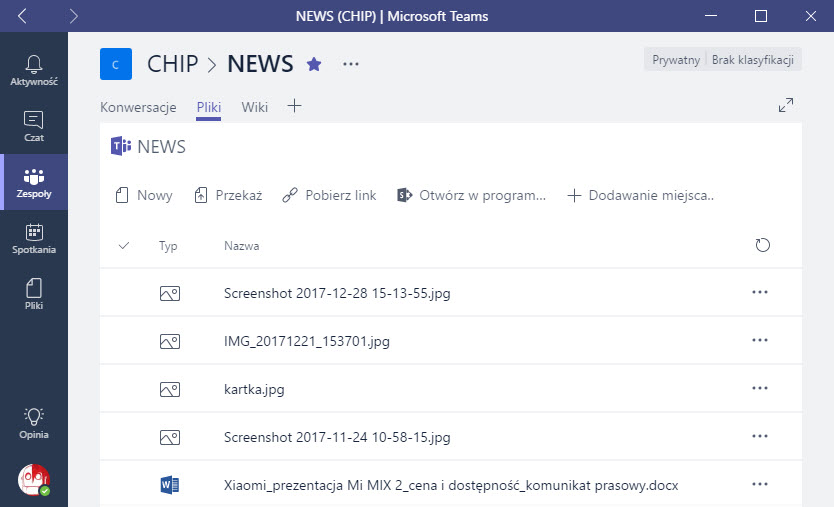The height and width of the screenshot is (507, 834).
Task: Open more options for Screenshot 2017-11-24 file
Action: point(760,436)
